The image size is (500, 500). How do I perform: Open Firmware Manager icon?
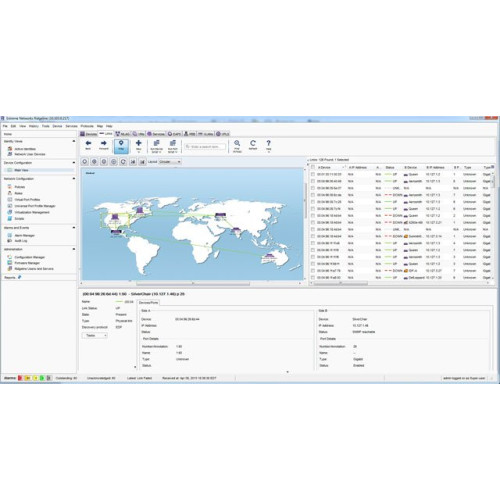click(10, 263)
